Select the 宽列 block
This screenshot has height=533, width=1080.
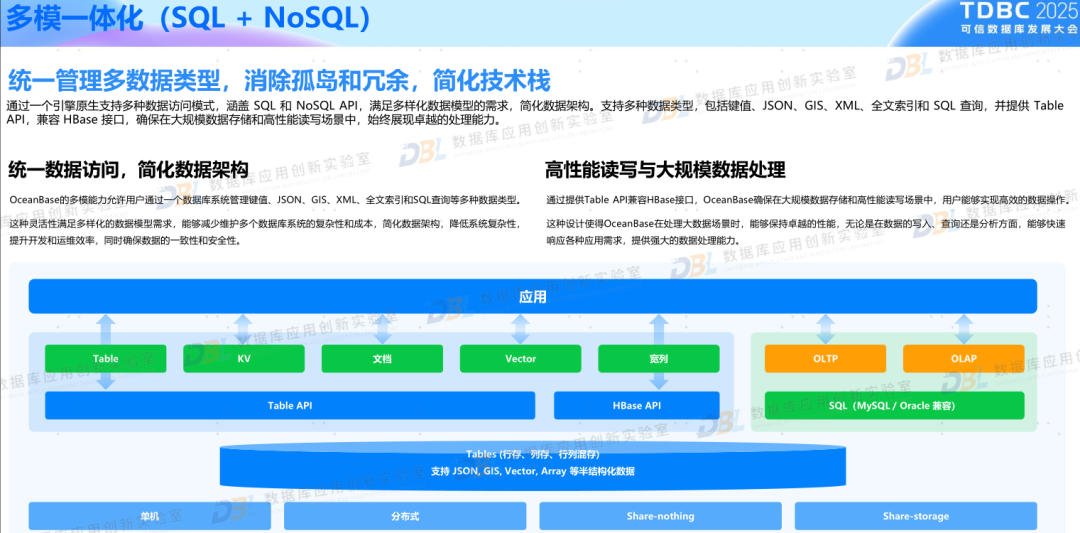(x=658, y=359)
